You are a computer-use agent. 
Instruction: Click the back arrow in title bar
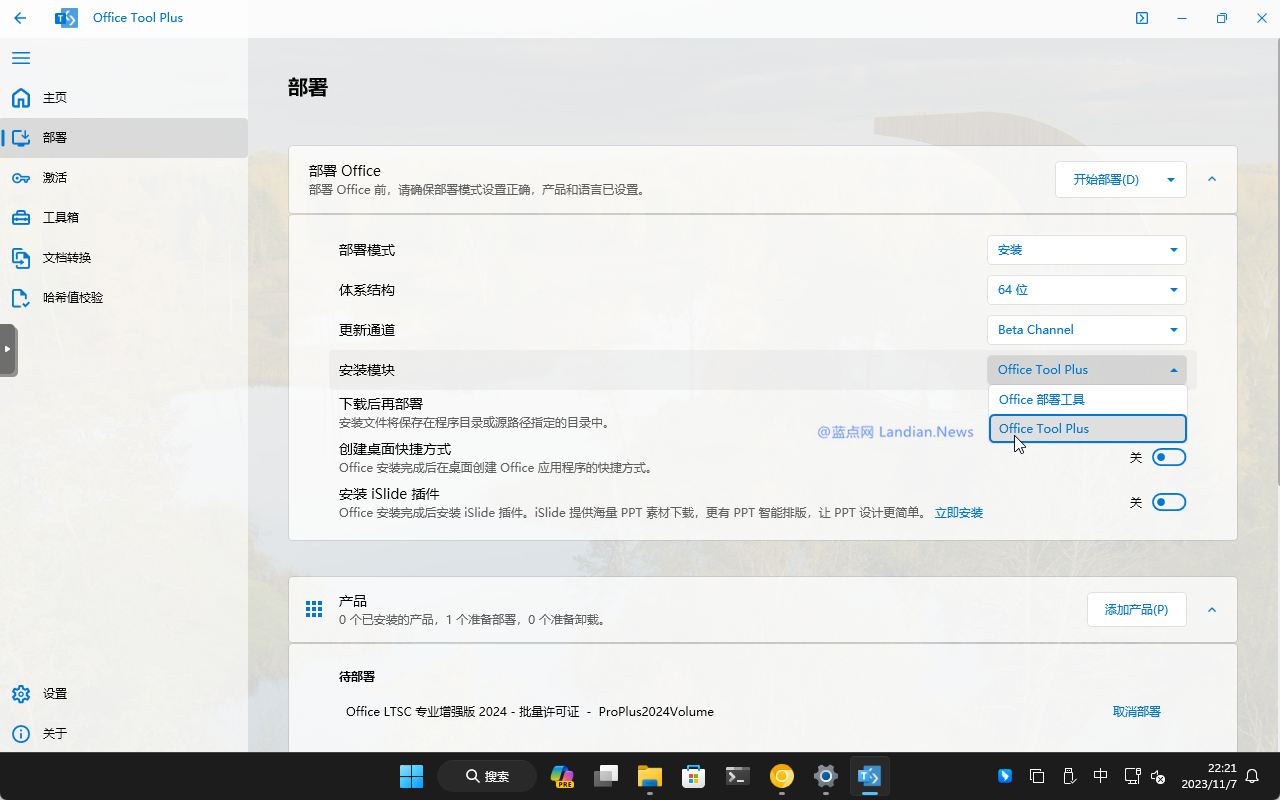(x=20, y=18)
